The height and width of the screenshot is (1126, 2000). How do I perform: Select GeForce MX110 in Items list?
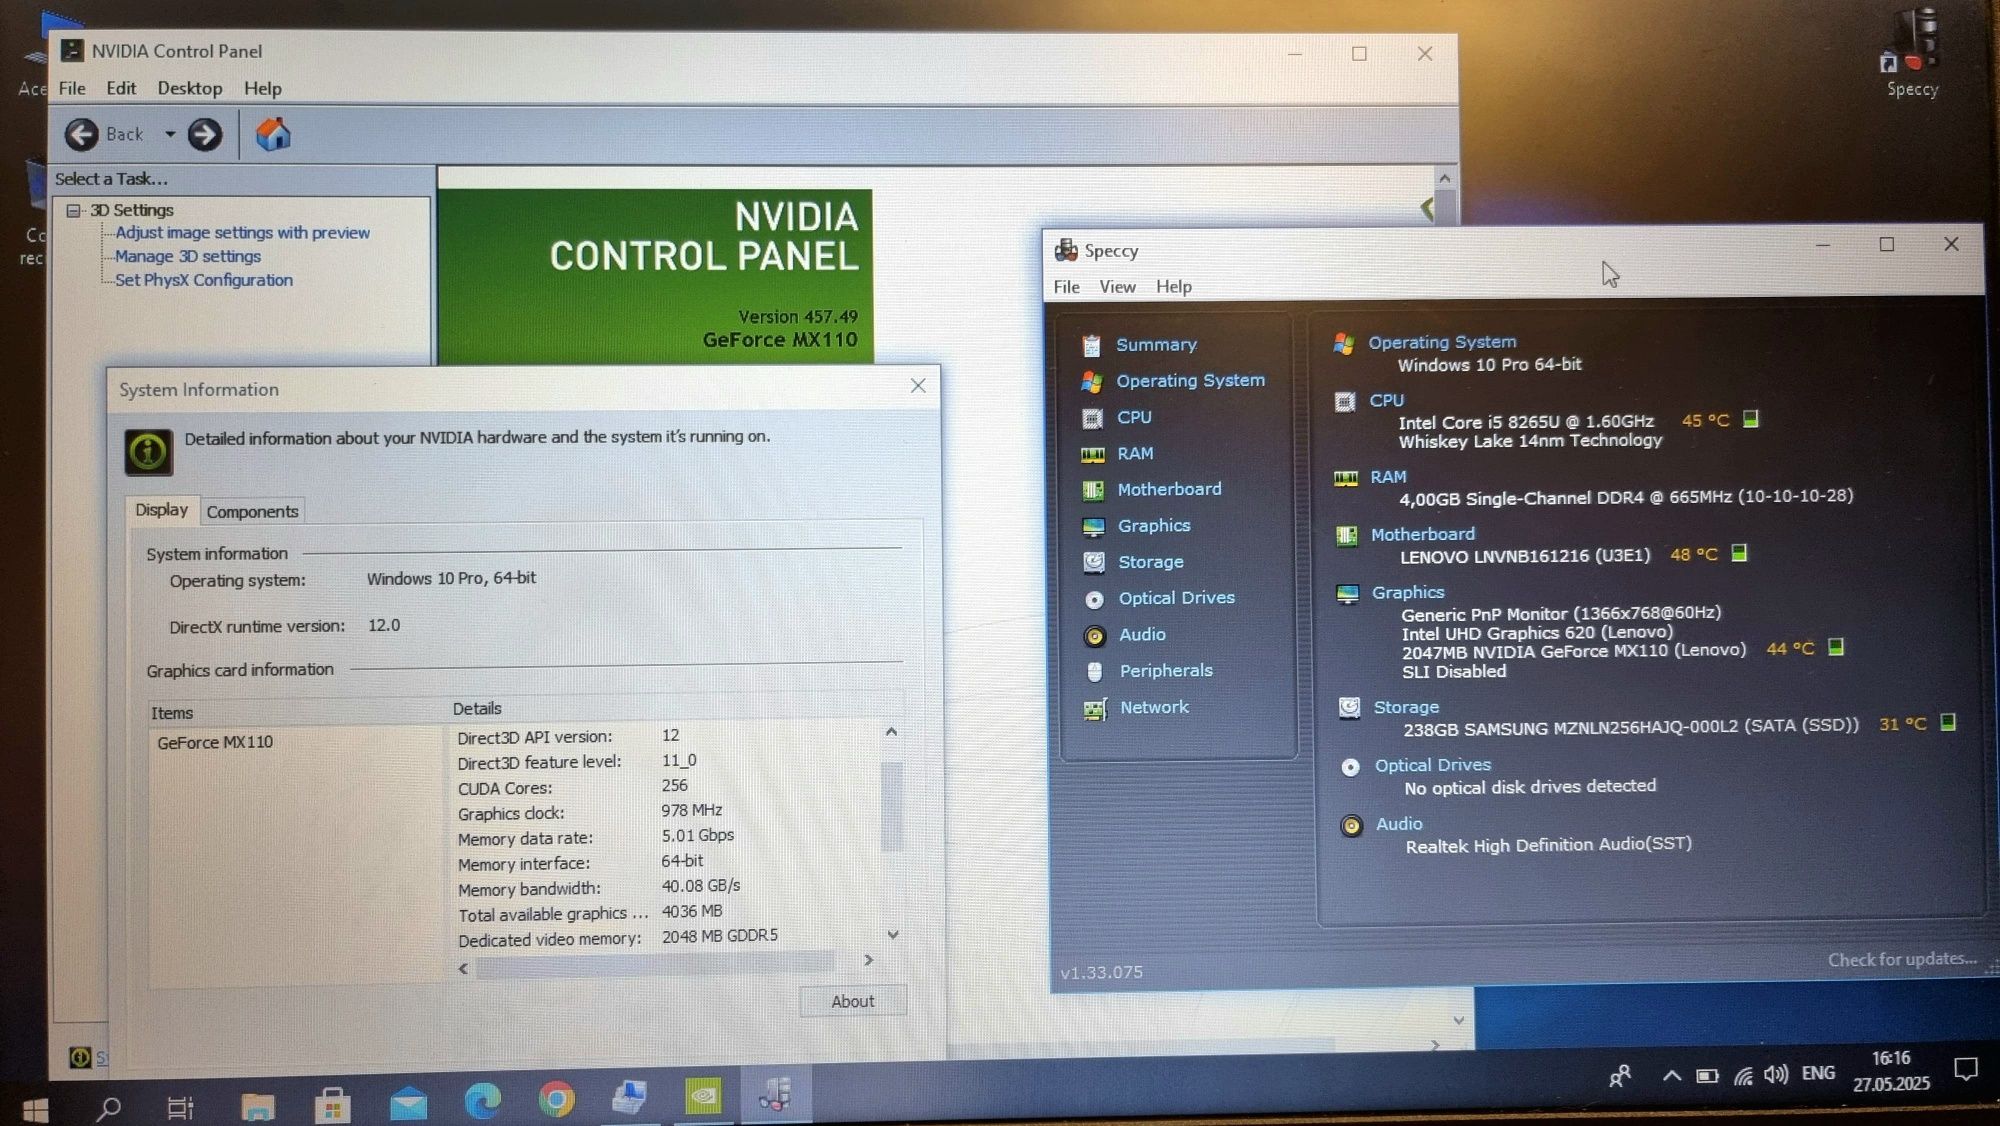(x=215, y=742)
